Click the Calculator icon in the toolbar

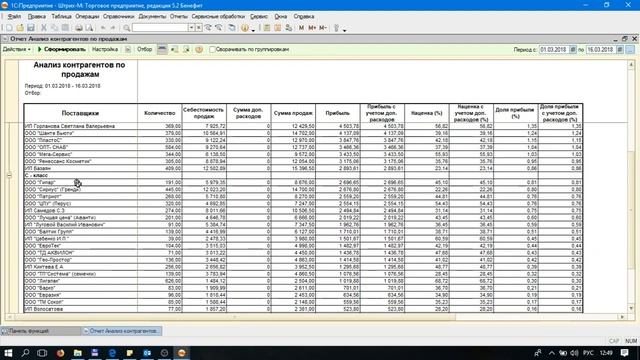click(x=267, y=28)
